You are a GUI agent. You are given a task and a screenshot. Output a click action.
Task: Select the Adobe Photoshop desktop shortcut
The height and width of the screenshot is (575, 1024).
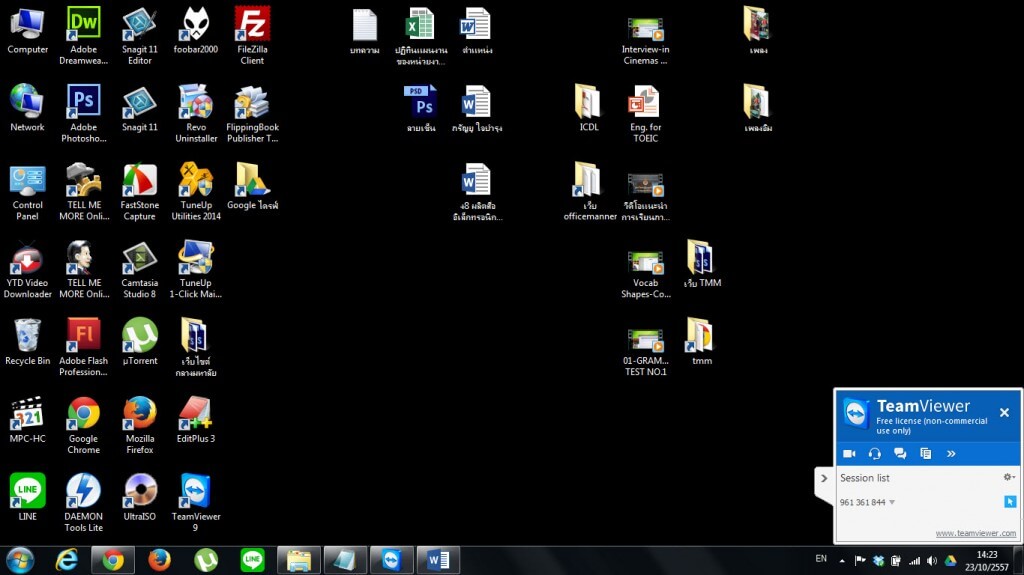[84, 114]
